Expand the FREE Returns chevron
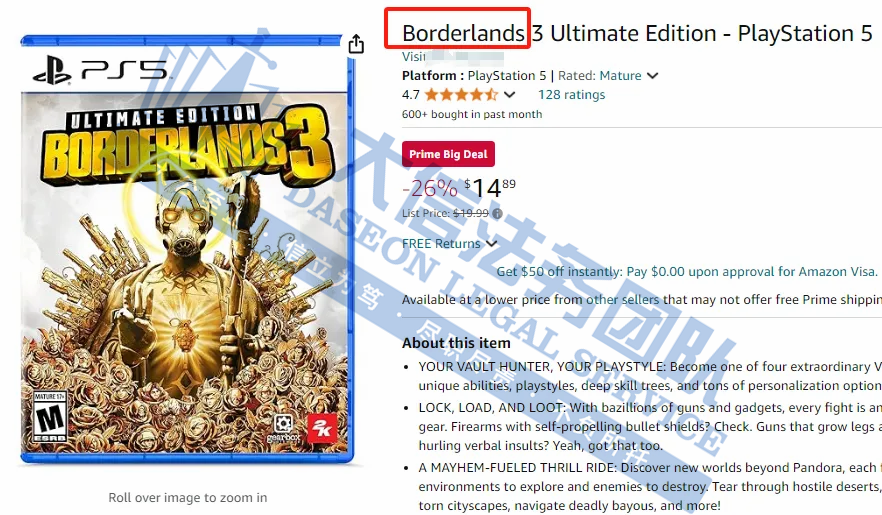Screen dimensions: 882x515 [x=492, y=244]
